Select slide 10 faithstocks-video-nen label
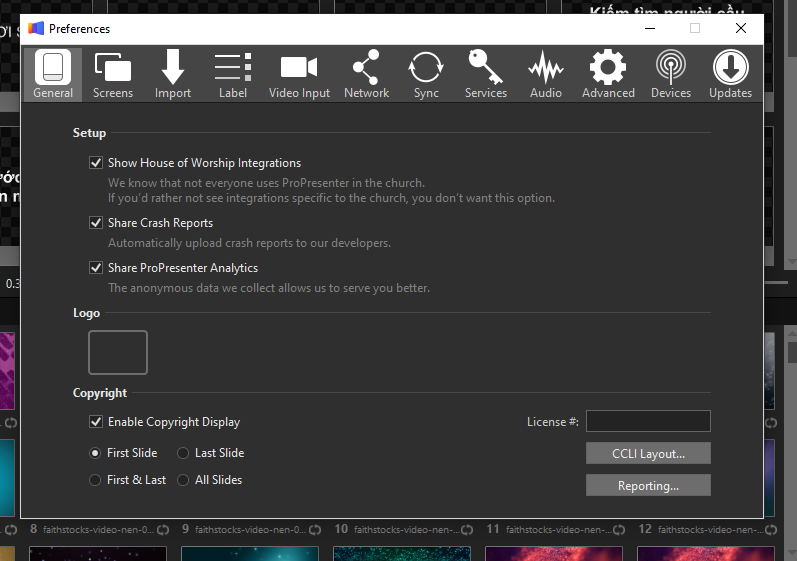This screenshot has width=797, height=561. [407, 529]
